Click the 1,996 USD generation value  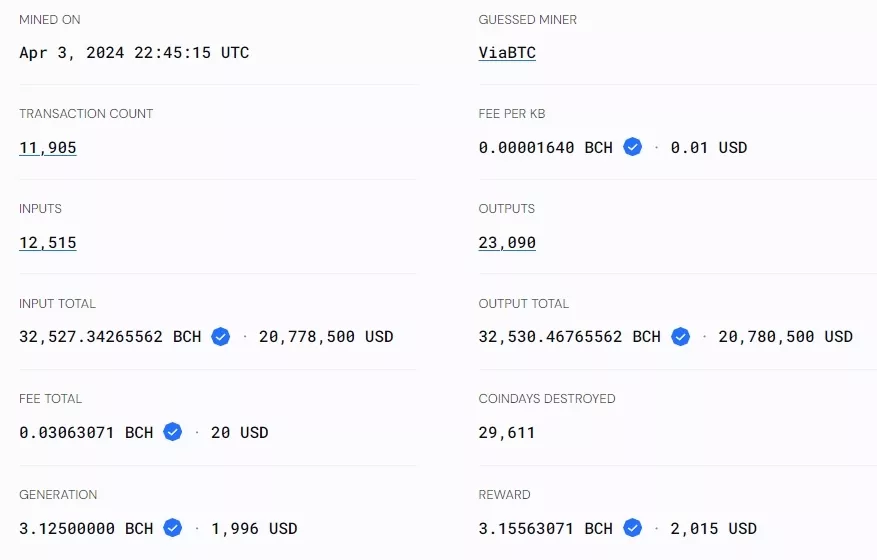[x=254, y=528]
